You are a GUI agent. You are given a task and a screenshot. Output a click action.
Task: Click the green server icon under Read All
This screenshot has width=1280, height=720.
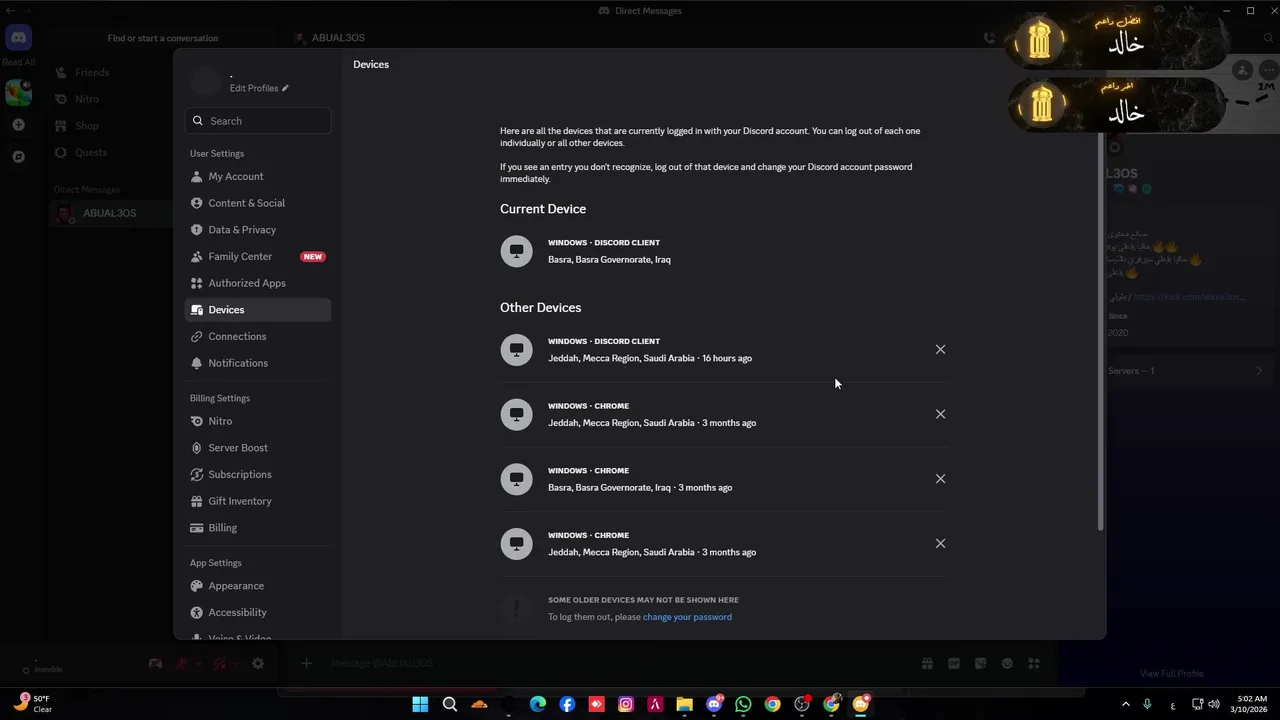pyautogui.click(x=18, y=93)
